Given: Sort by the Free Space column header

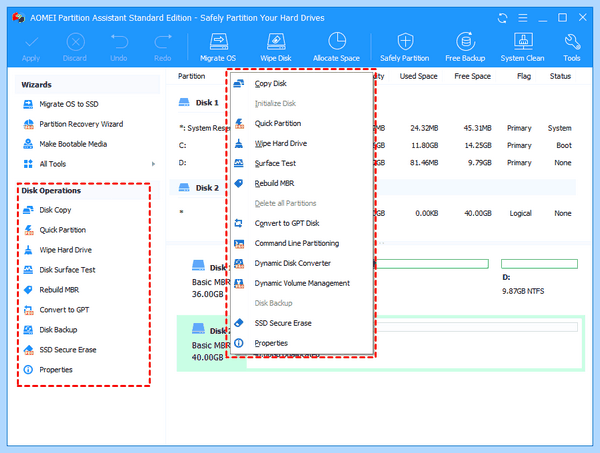Looking at the screenshot, I should (473, 76).
